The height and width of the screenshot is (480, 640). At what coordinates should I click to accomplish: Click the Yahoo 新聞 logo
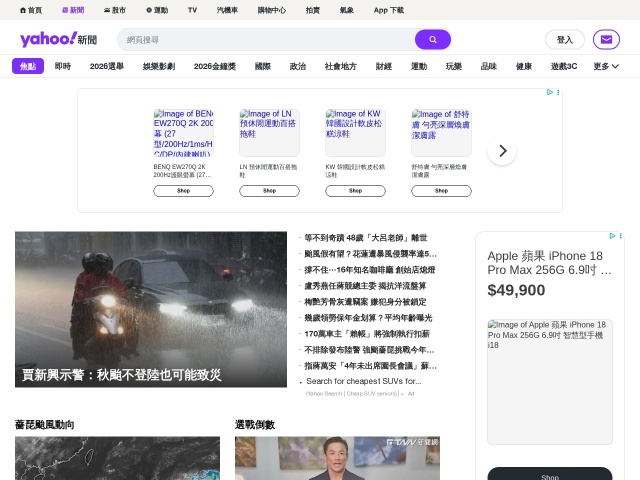[58, 40]
